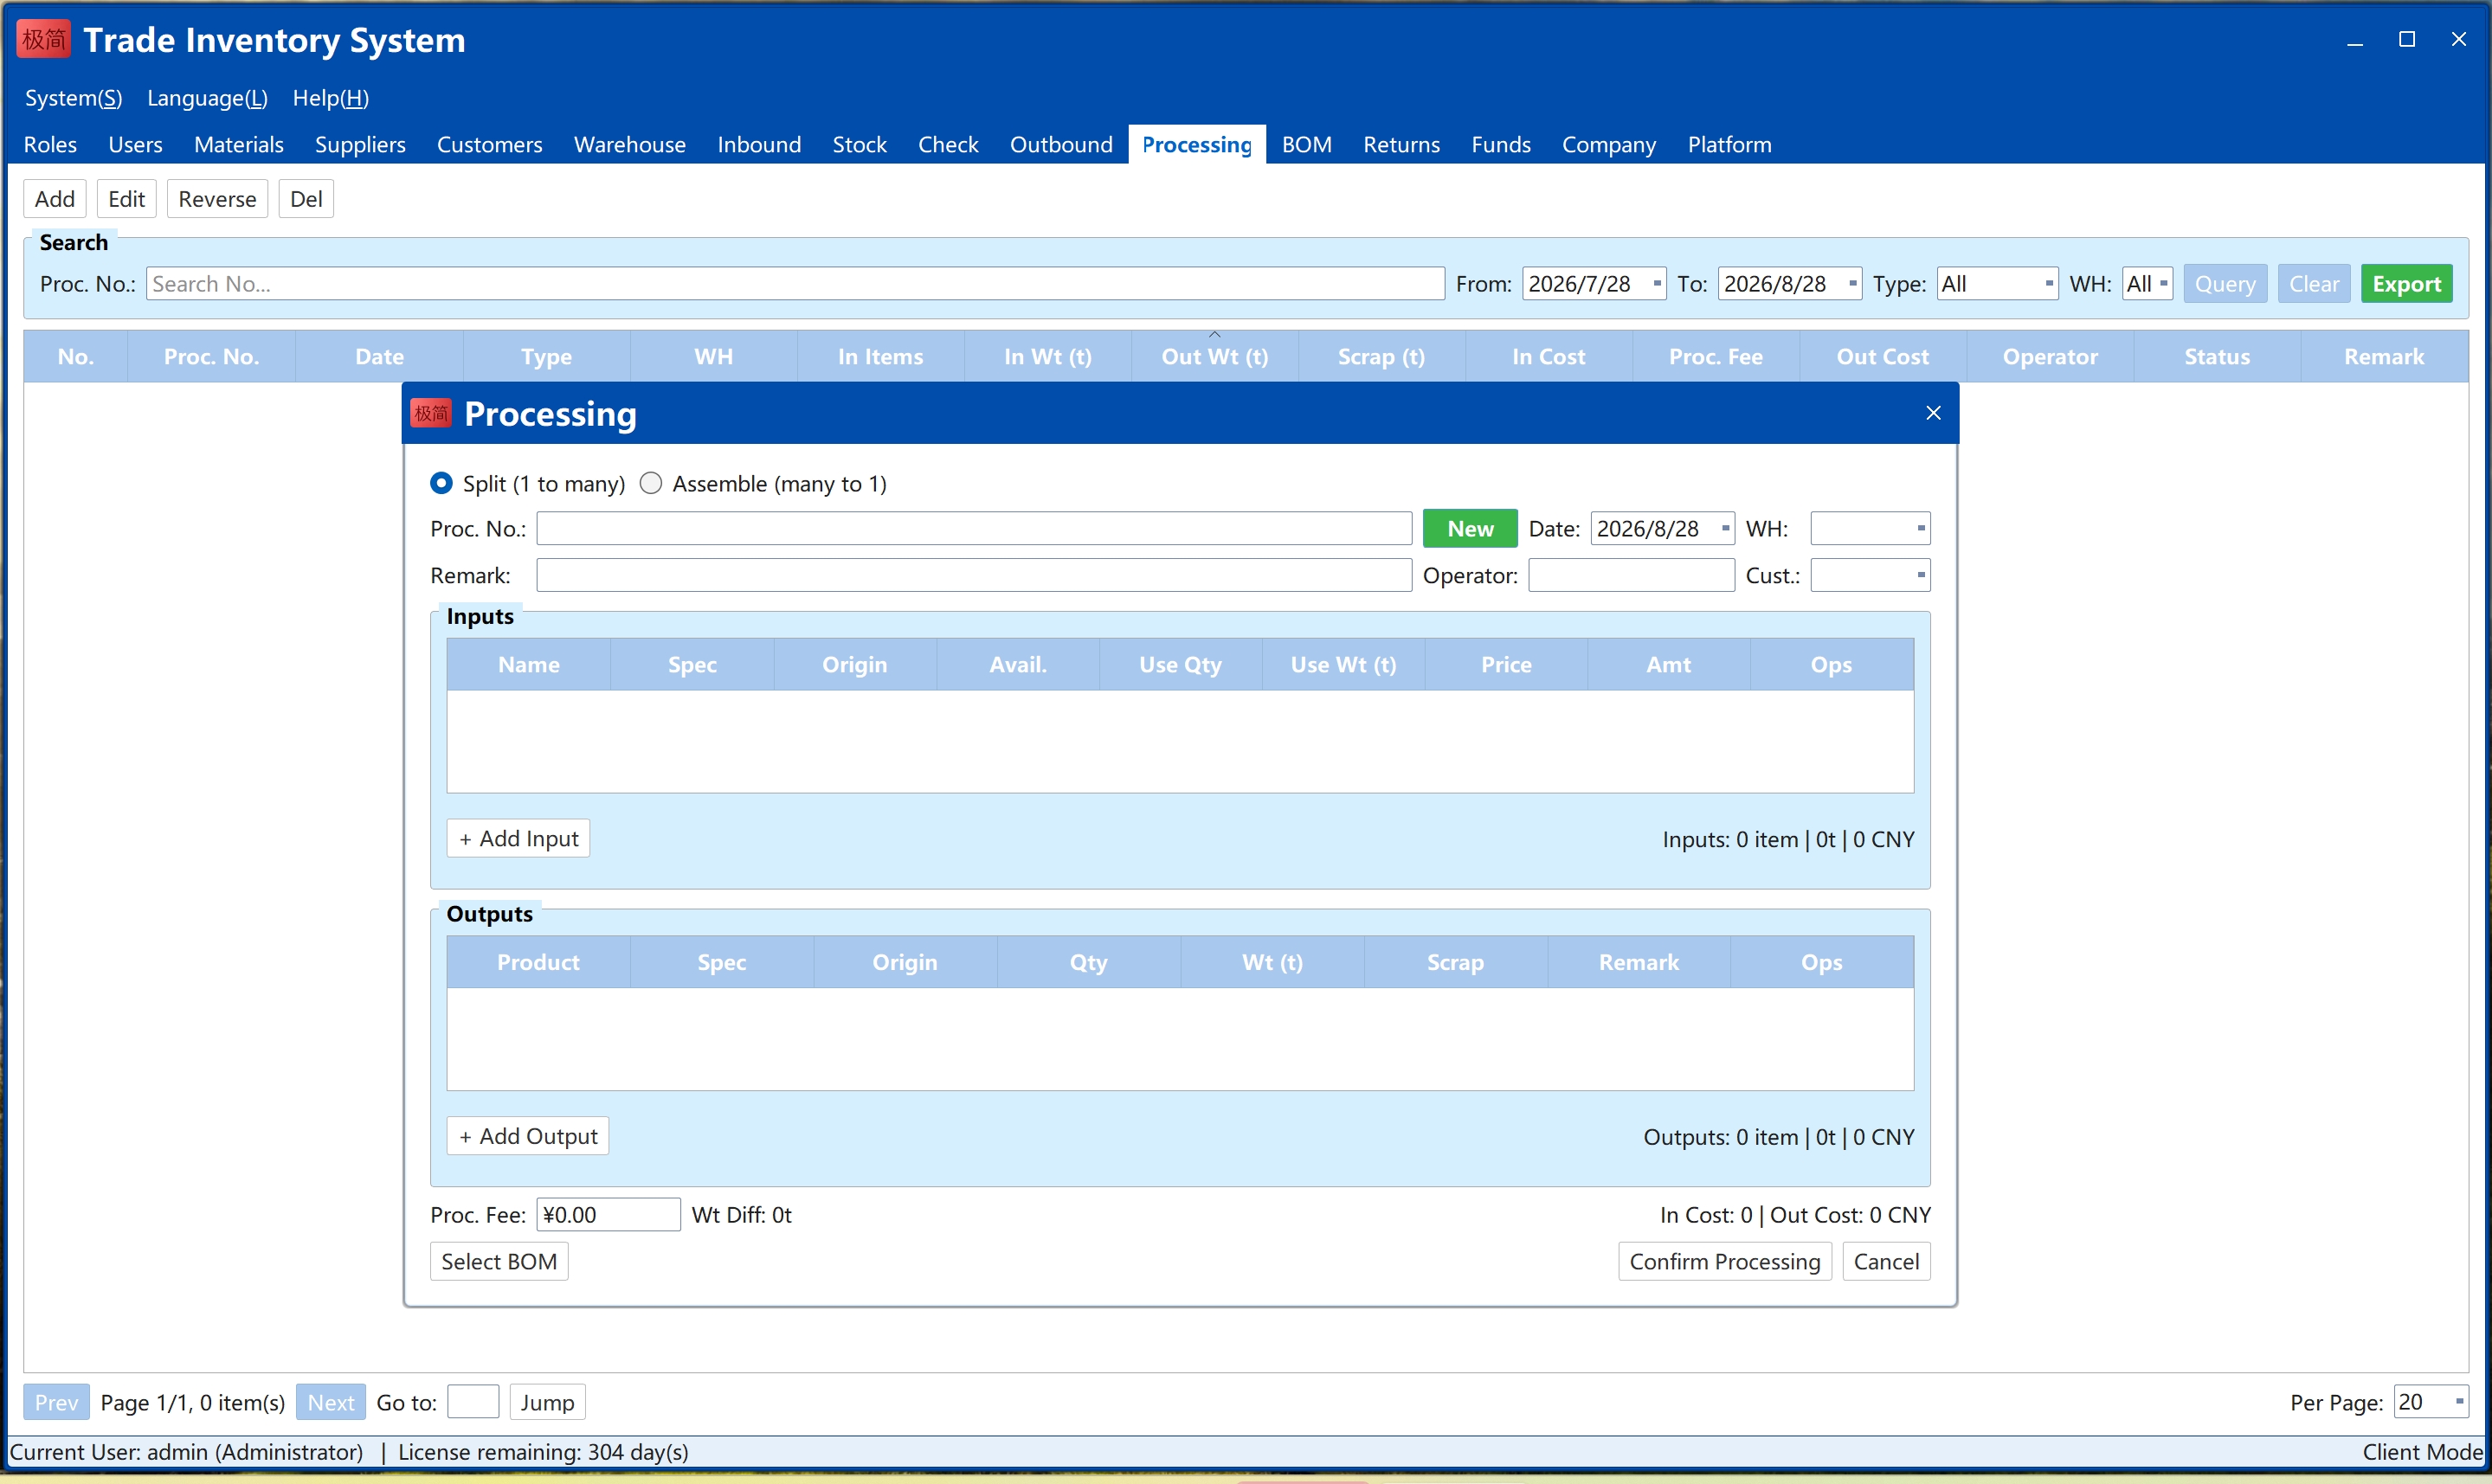Click the Add toolbar button
Screen dimensions: 2492x1484
tap(55, 199)
